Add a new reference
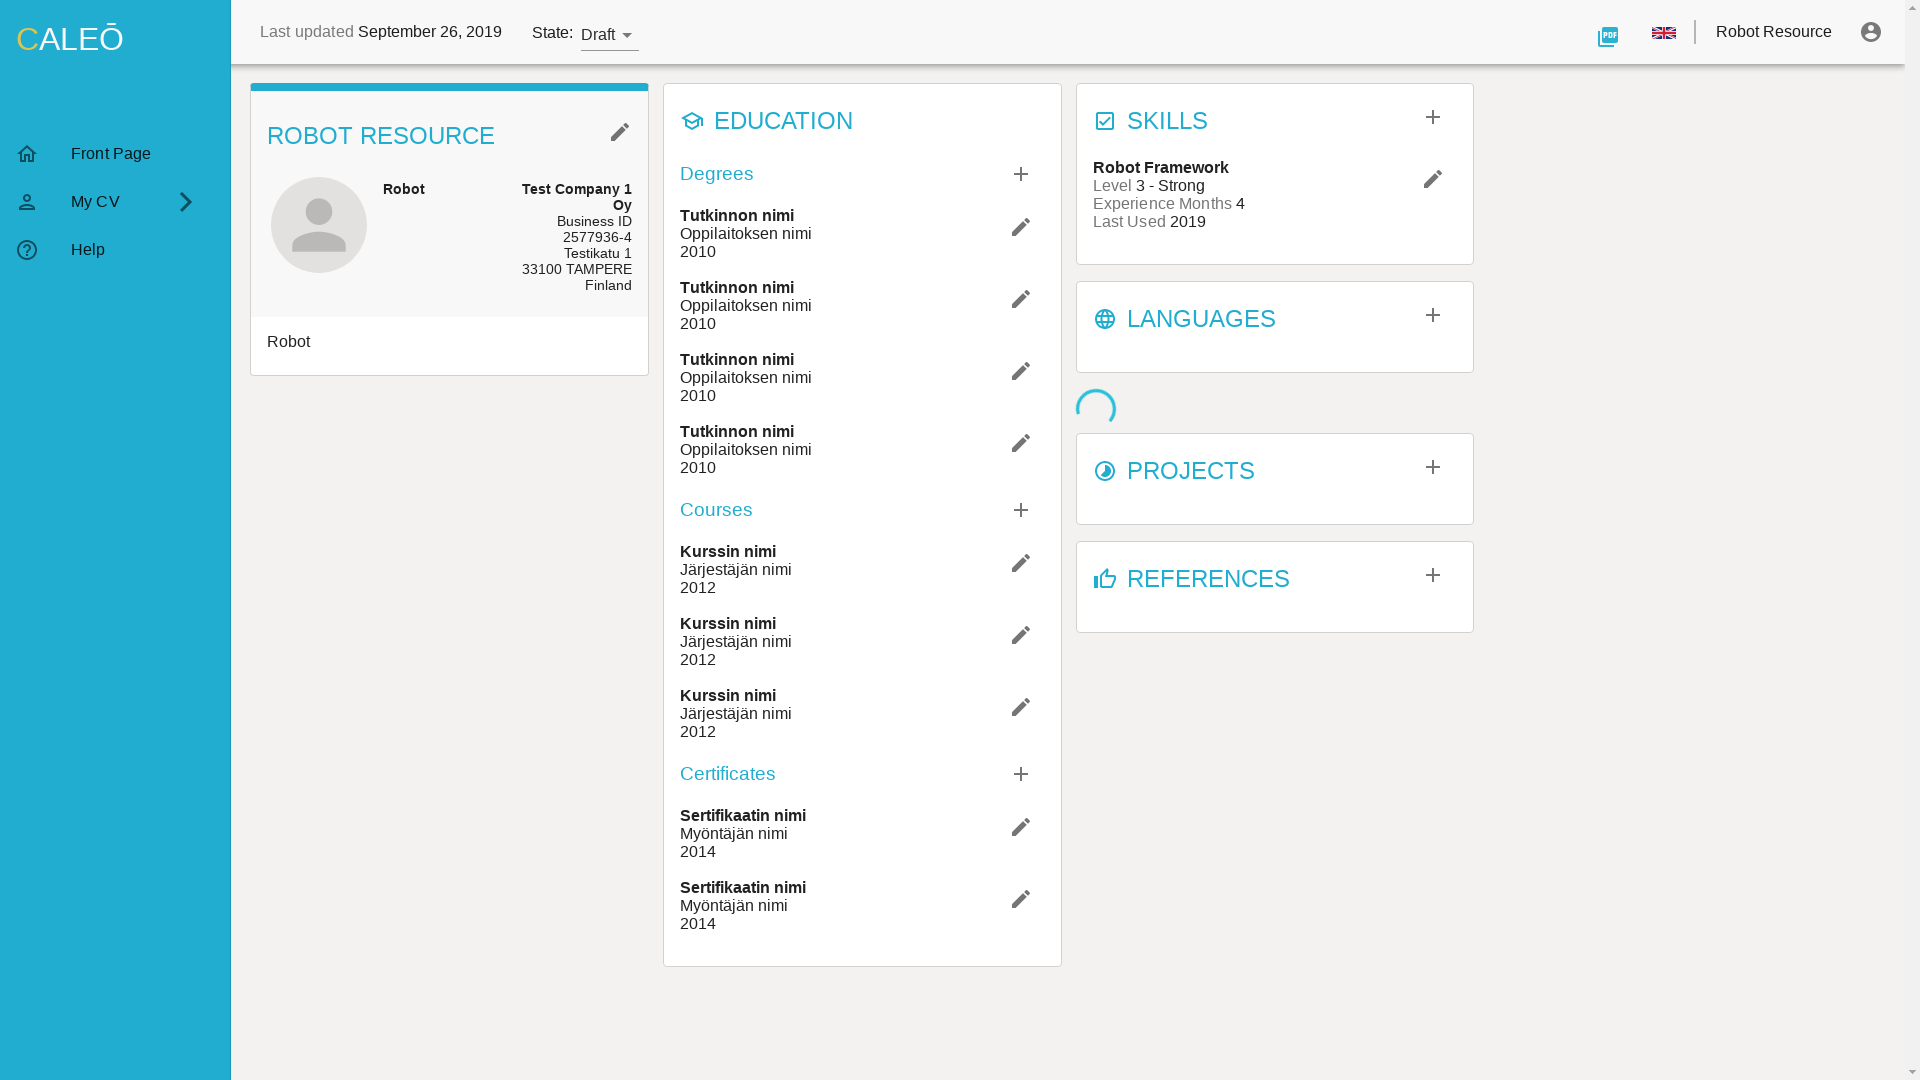Image resolution: width=1920 pixels, height=1080 pixels. point(1432,576)
